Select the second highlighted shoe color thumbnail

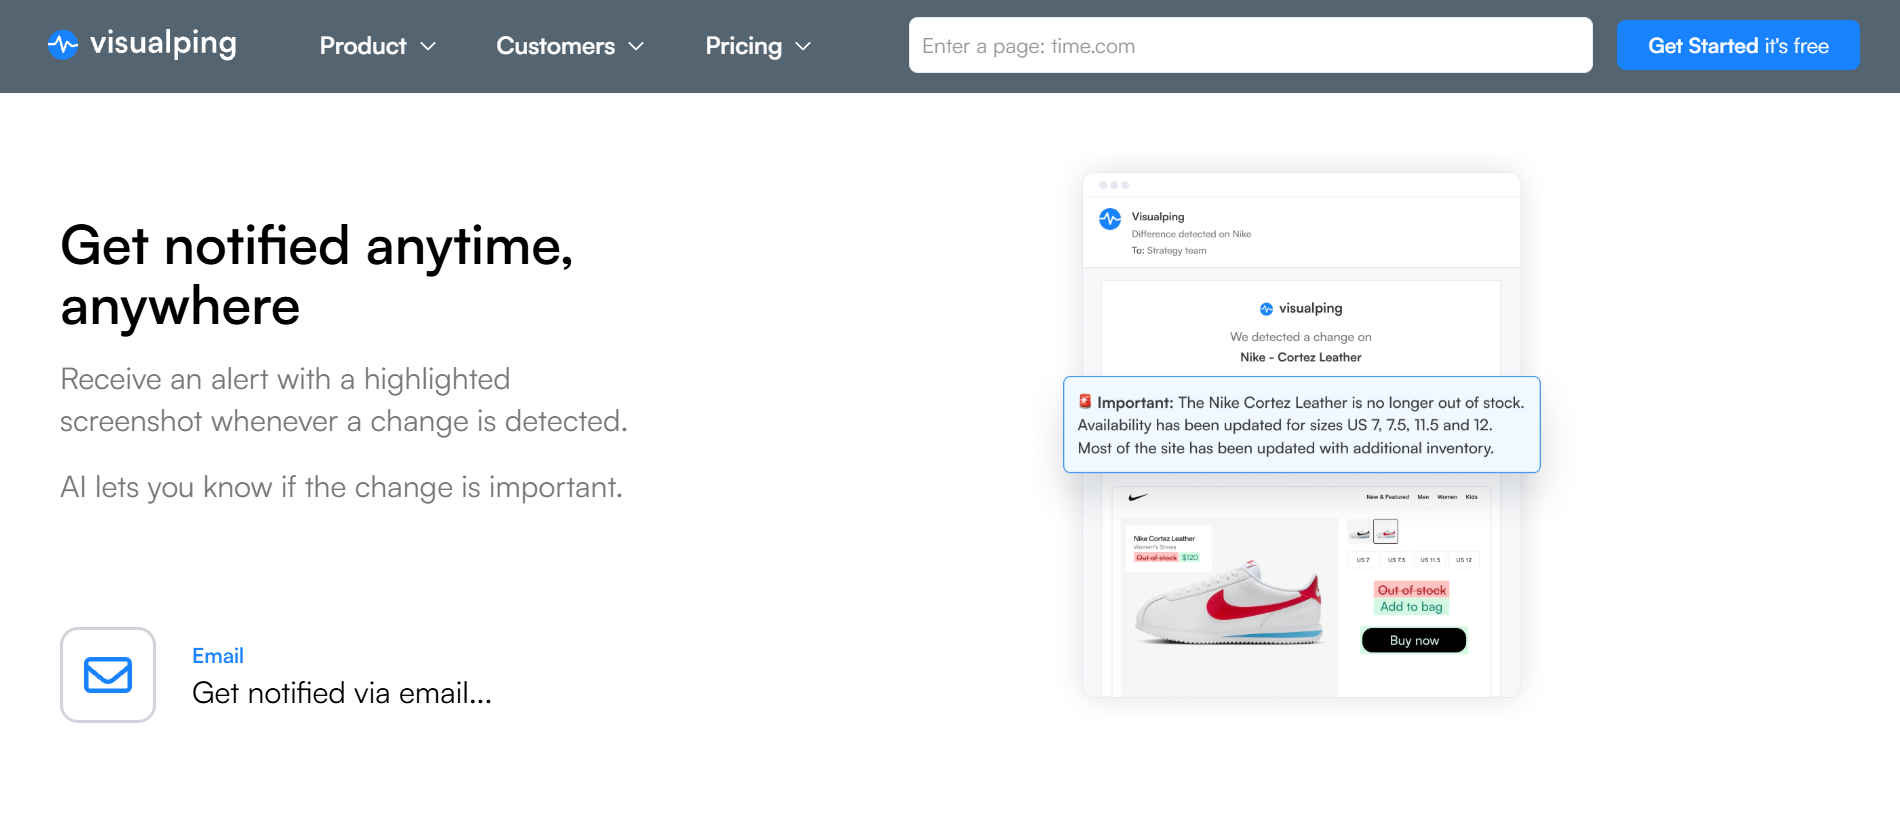(1386, 532)
